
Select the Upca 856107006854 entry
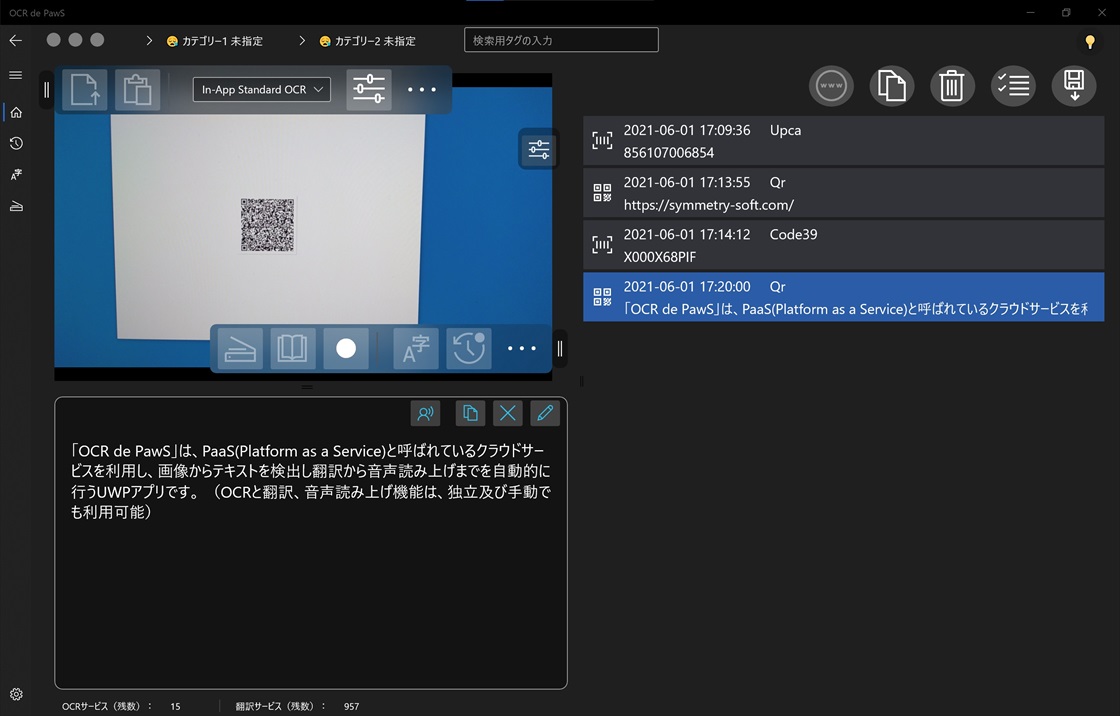click(844, 141)
